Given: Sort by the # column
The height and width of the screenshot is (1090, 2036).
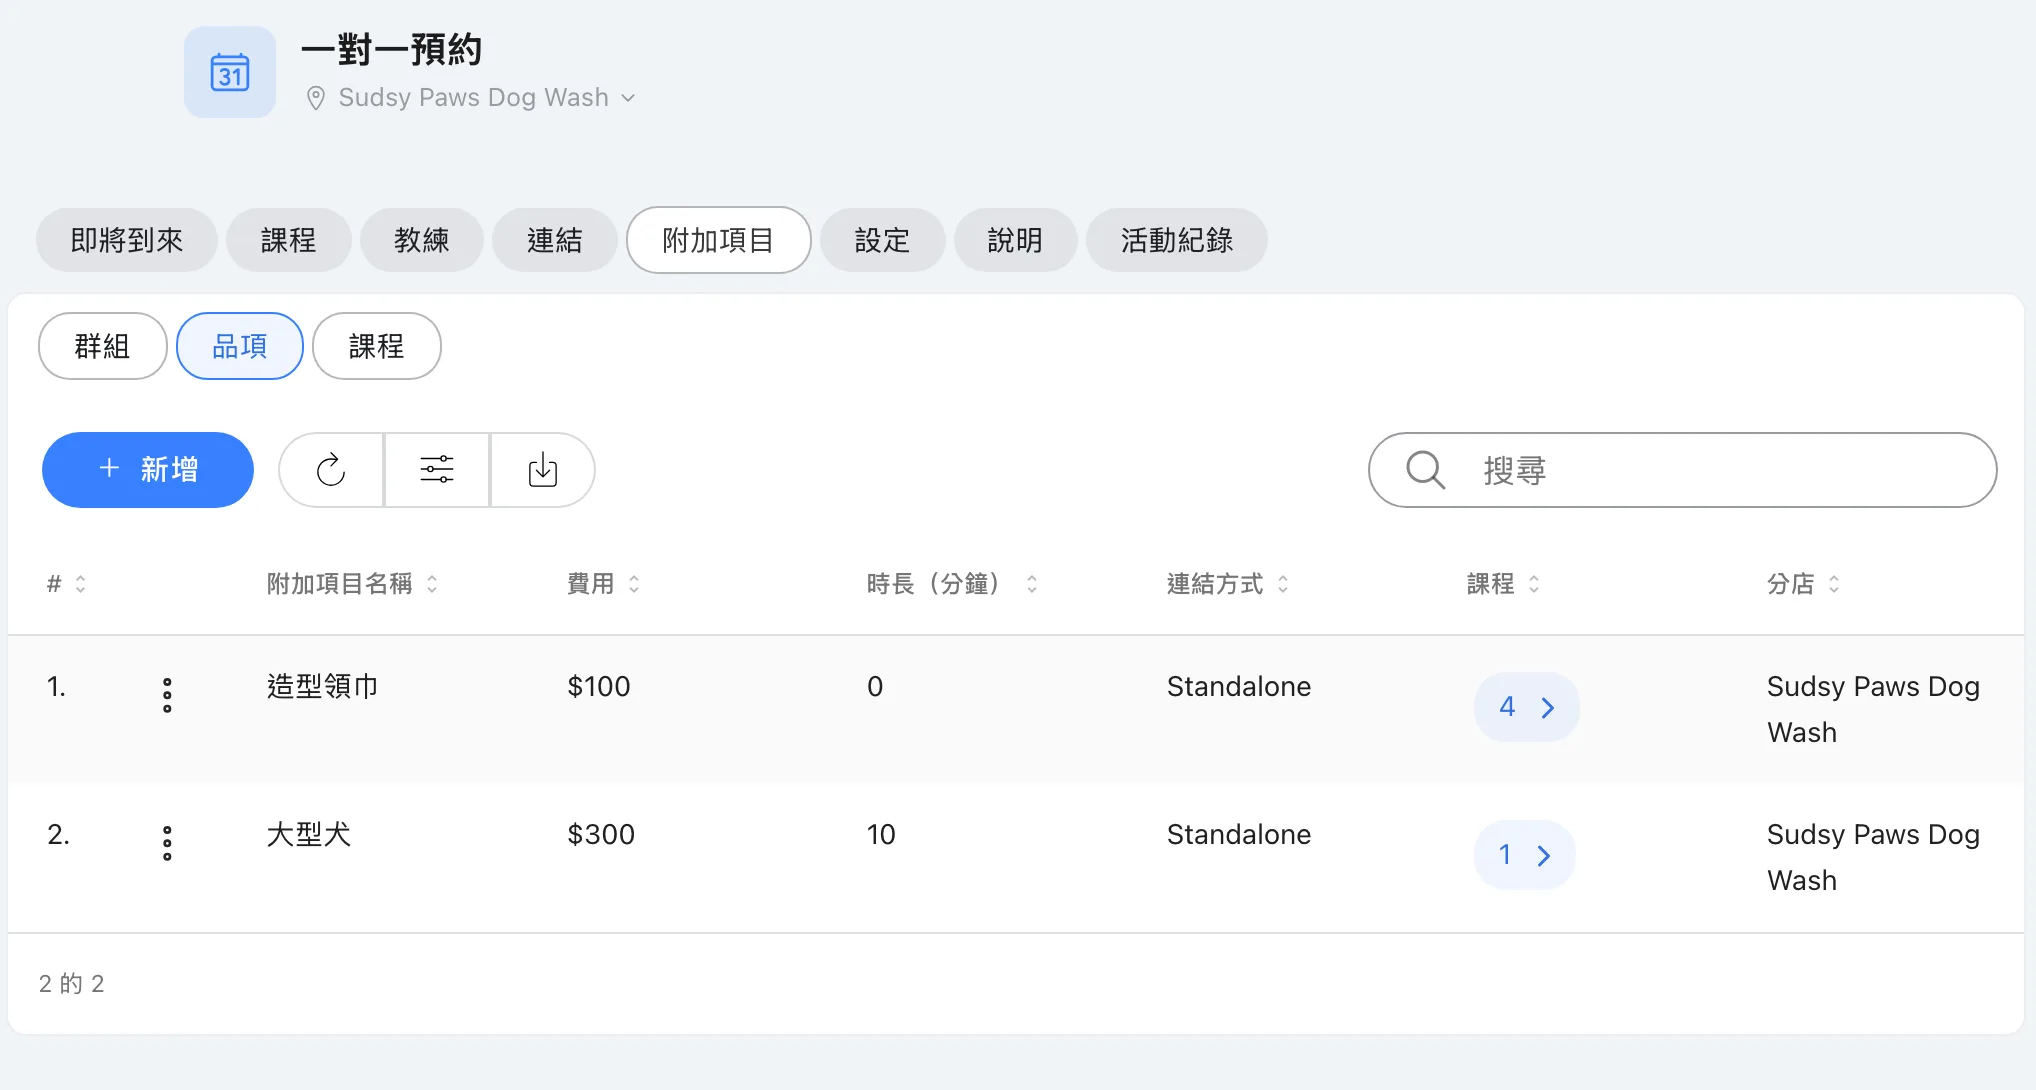Looking at the screenshot, I should pos(67,584).
